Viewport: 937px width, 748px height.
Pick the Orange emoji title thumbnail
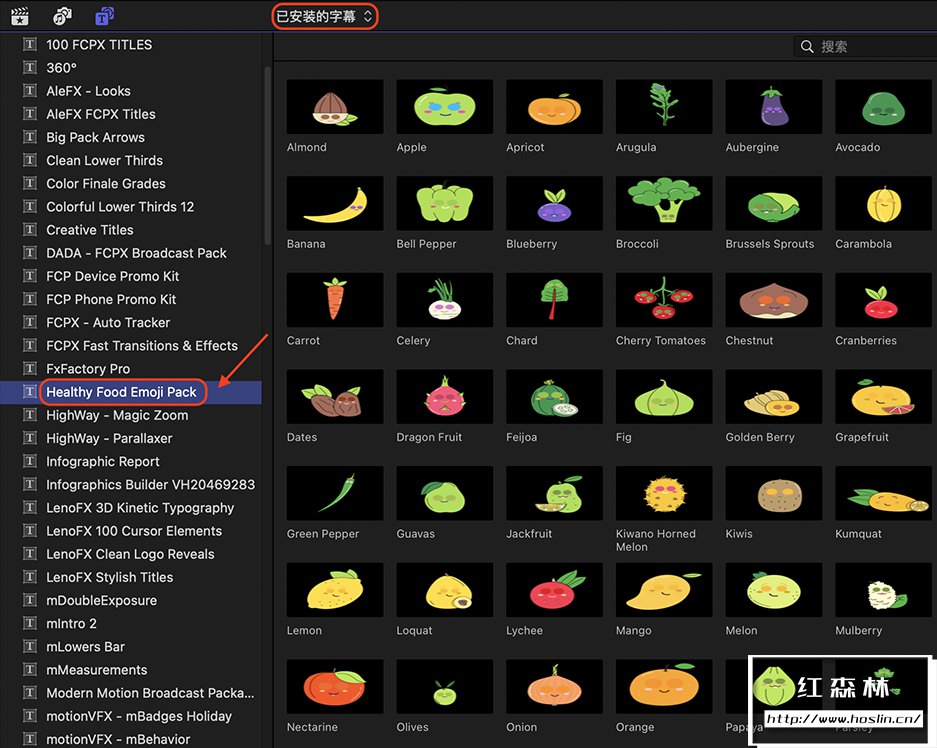pyautogui.click(x=664, y=686)
